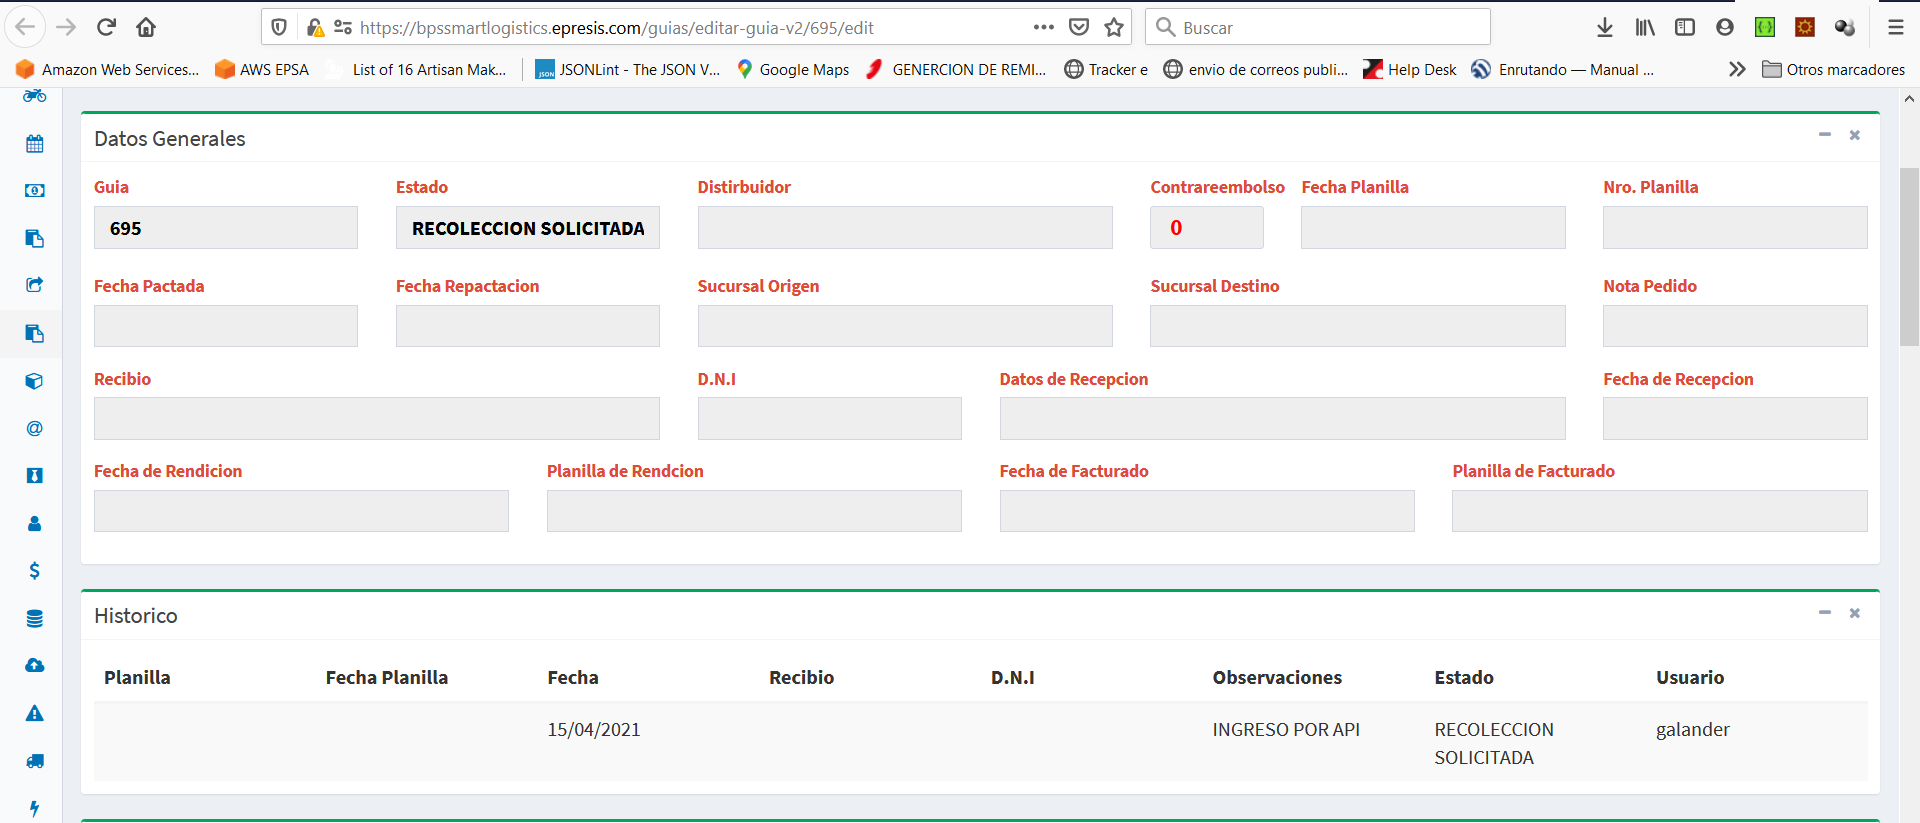
Task: Collapse the Historico panel
Action: pos(1824,612)
